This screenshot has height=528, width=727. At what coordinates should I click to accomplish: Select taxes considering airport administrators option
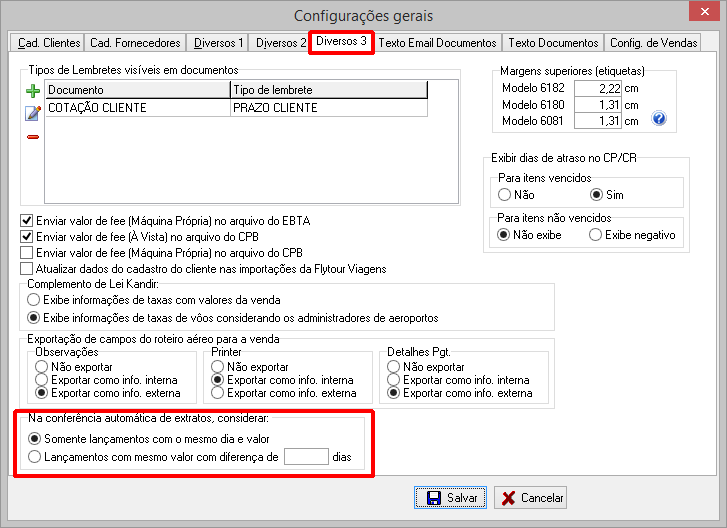click(x=33, y=318)
